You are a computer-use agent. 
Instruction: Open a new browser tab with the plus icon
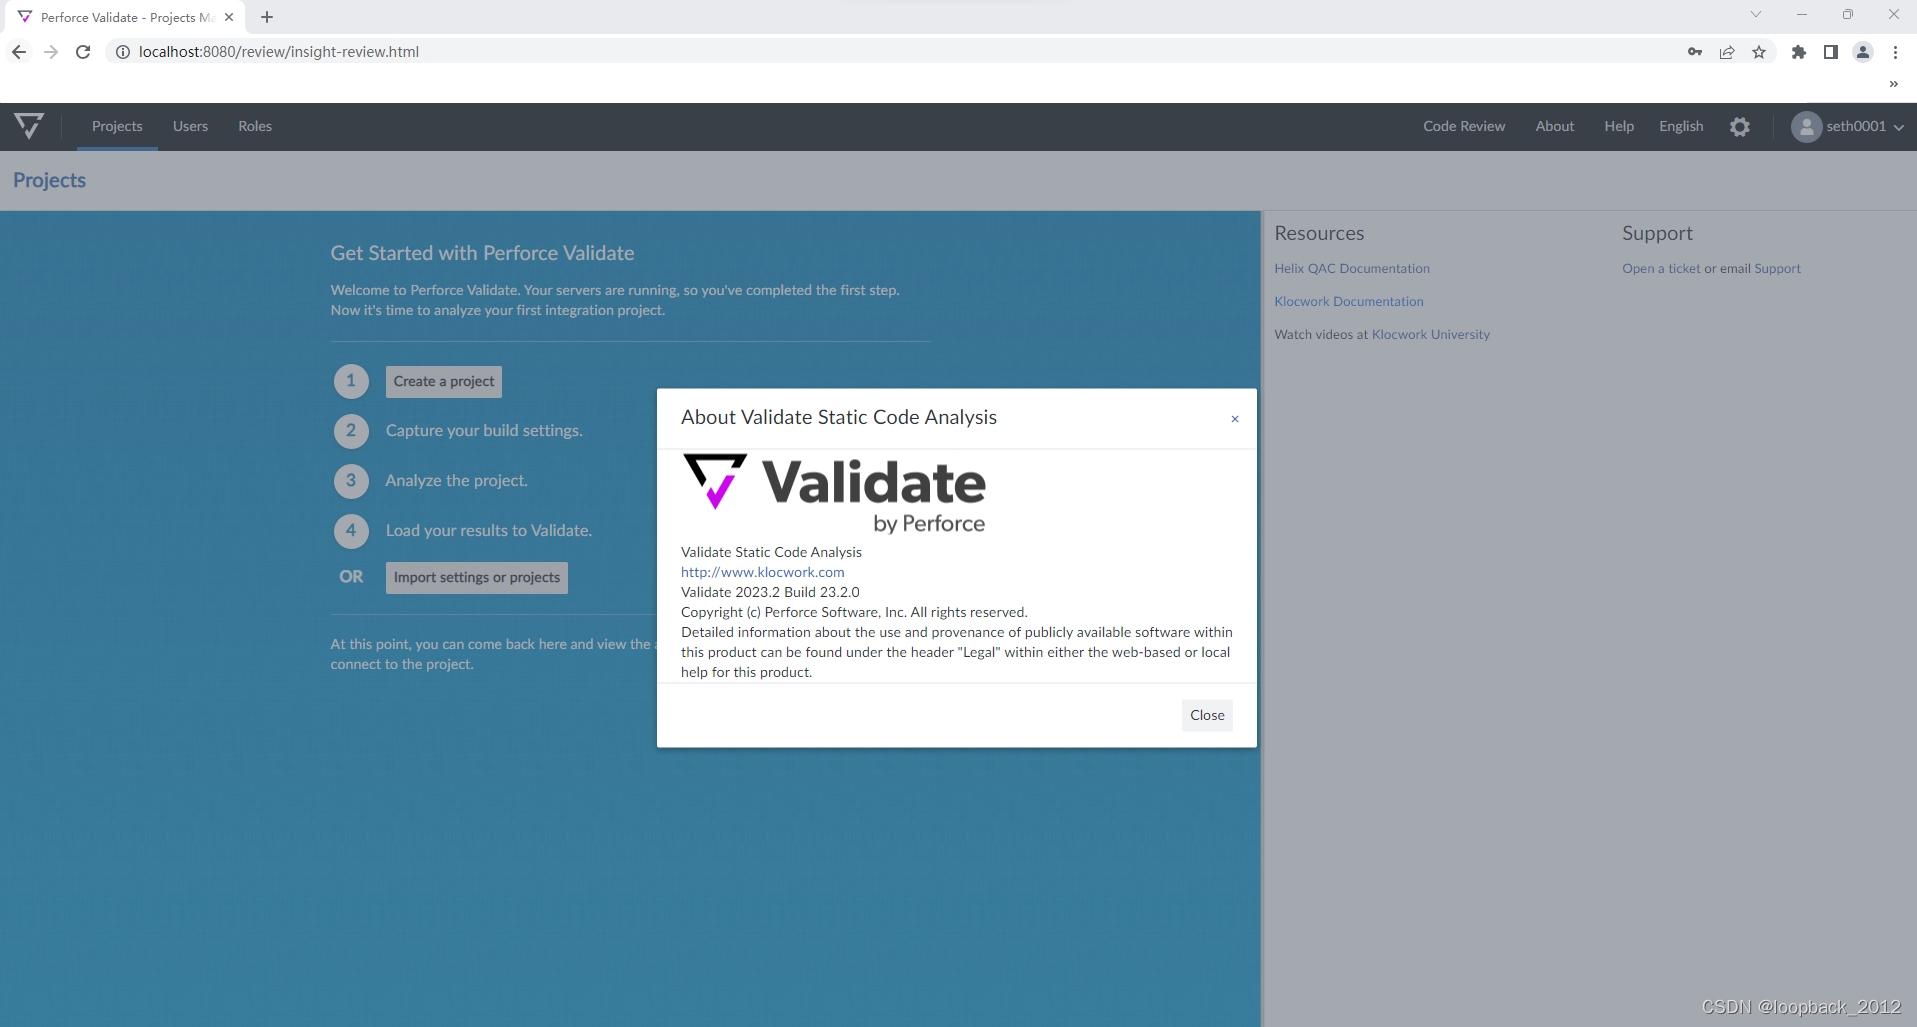tap(267, 17)
